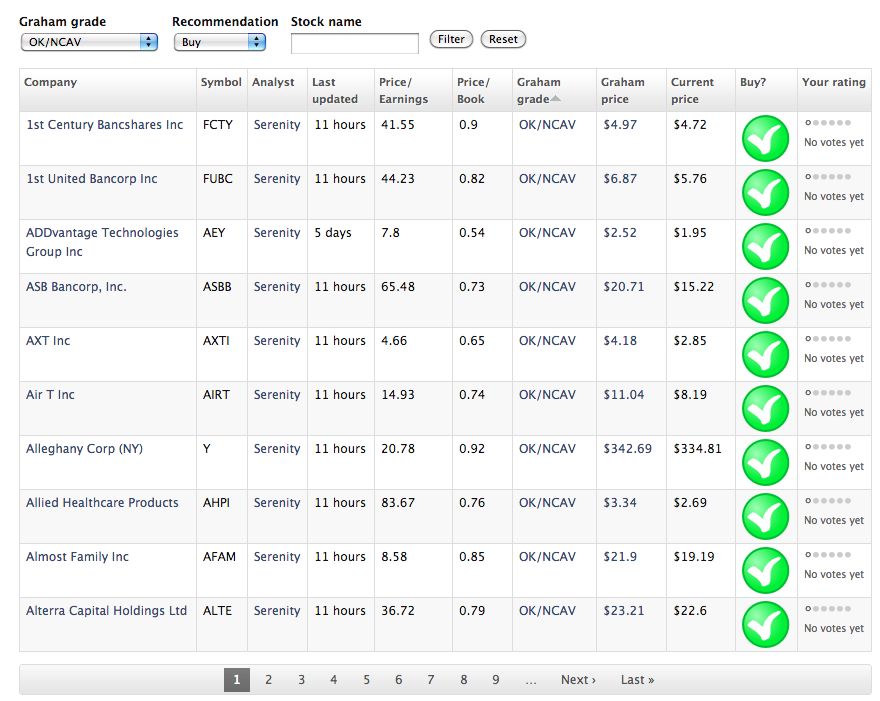Screen dimensions: 880x701
Task: Go to results page 6
Action: coord(398,680)
